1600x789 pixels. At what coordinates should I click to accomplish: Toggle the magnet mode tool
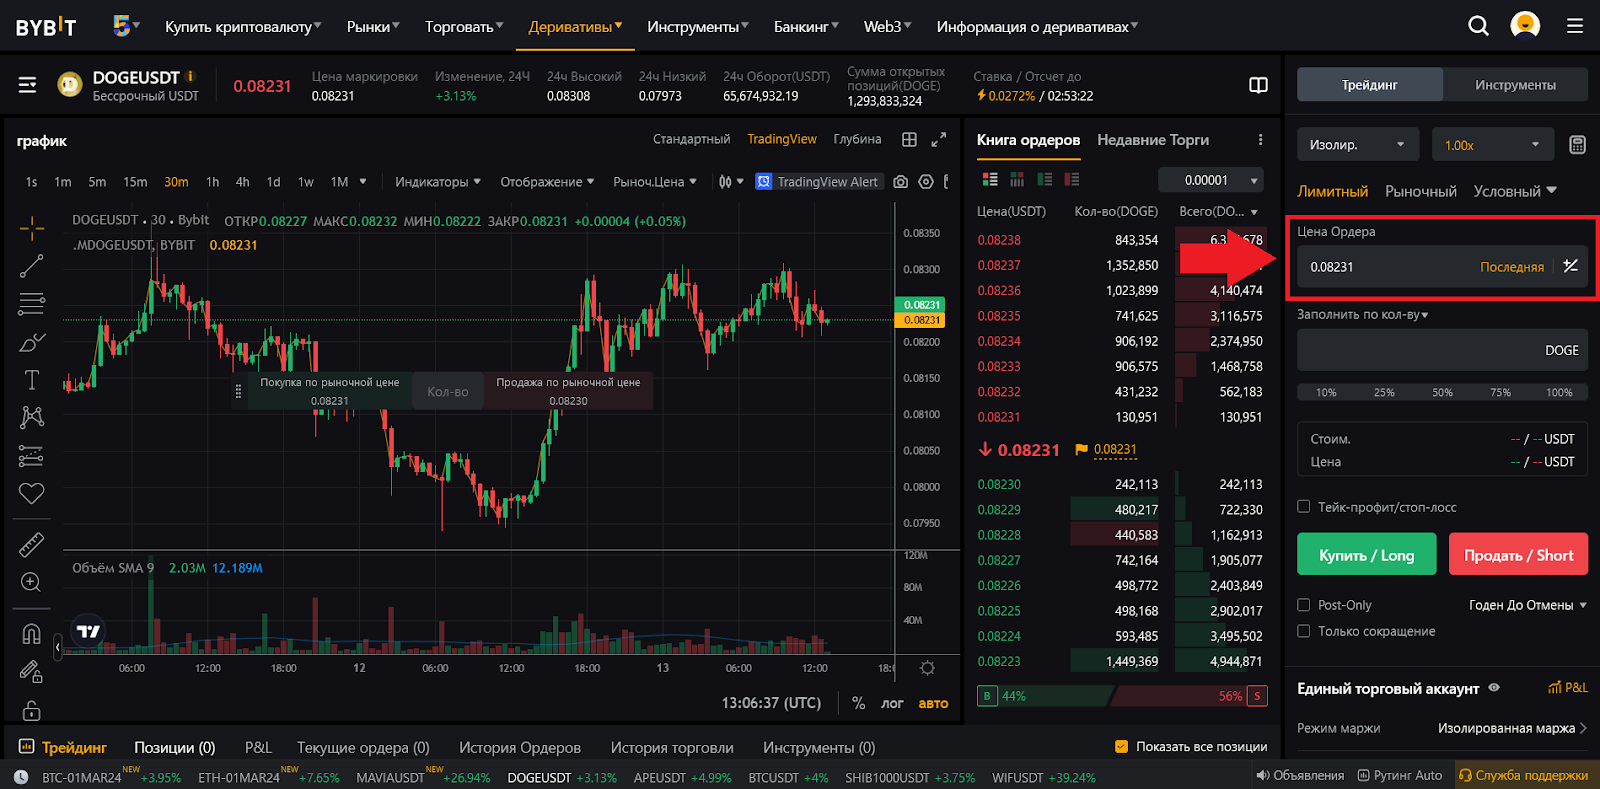pos(32,634)
